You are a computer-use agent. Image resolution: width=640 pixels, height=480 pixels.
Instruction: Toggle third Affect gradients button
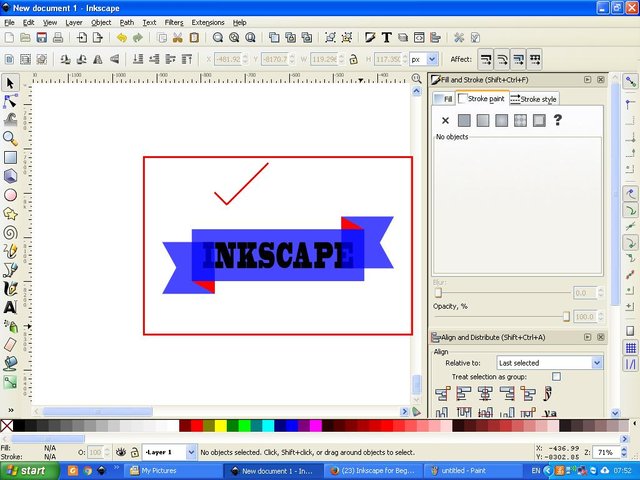pos(518,60)
